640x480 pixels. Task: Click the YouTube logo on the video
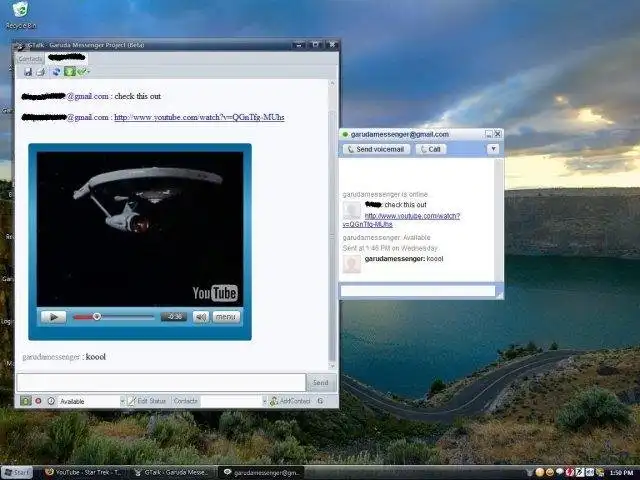click(x=215, y=293)
